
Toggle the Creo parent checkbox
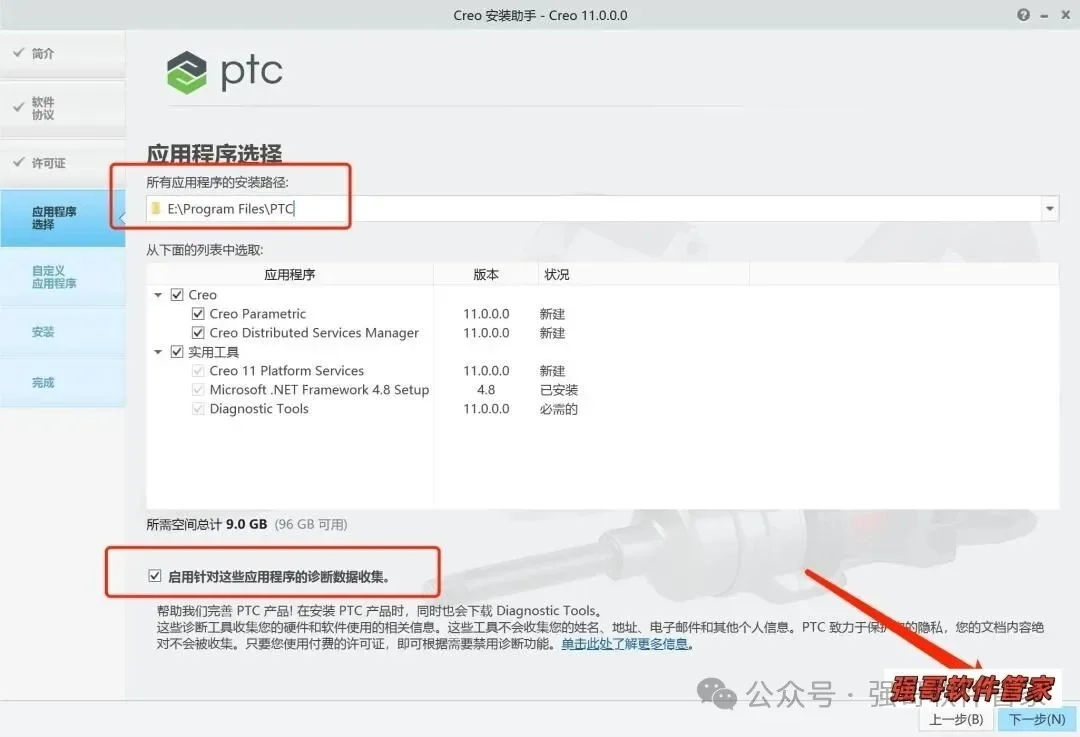coord(177,295)
